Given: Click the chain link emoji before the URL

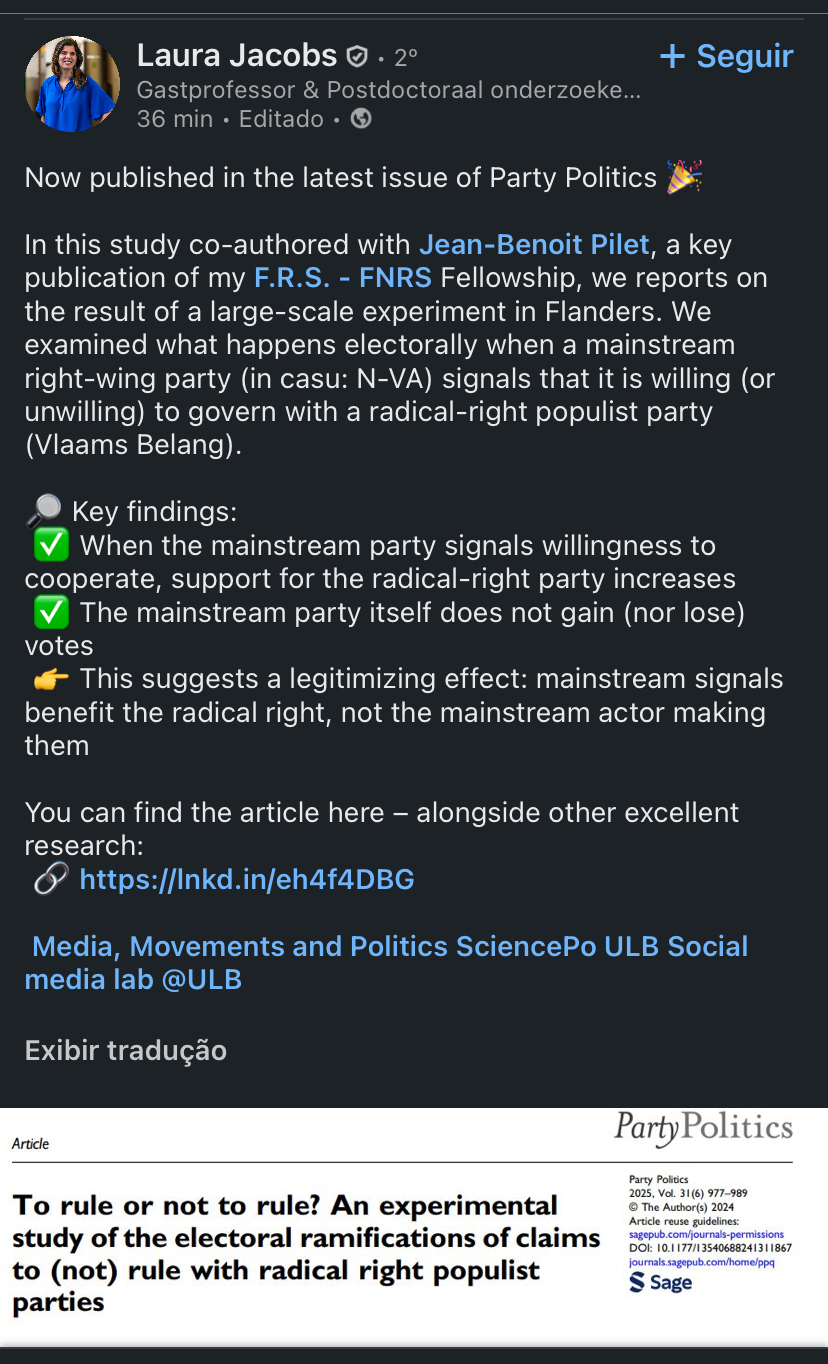Looking at the screenshot, I should click(50, 879).
